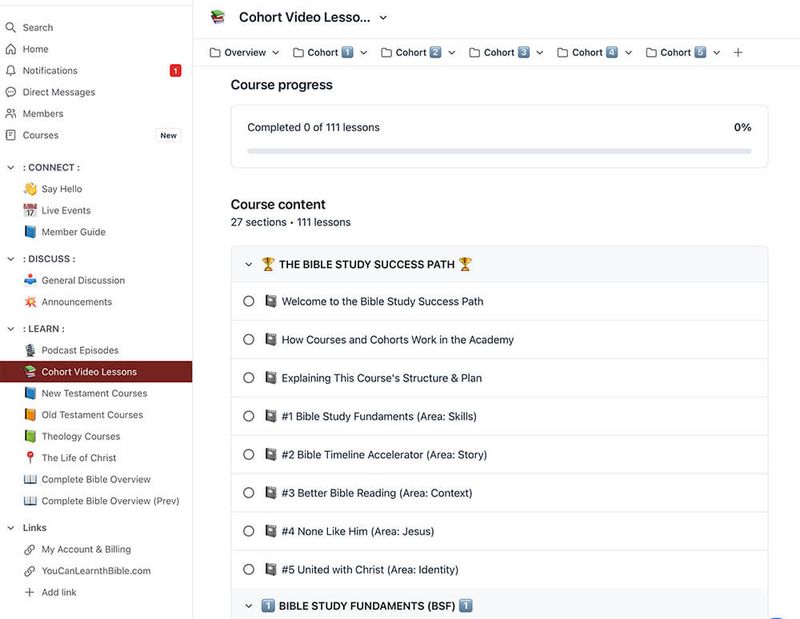The height and width of the screenshot is (619, 800).
Task: Mark #5 United with Christ lesson complete
Action: 249,570
